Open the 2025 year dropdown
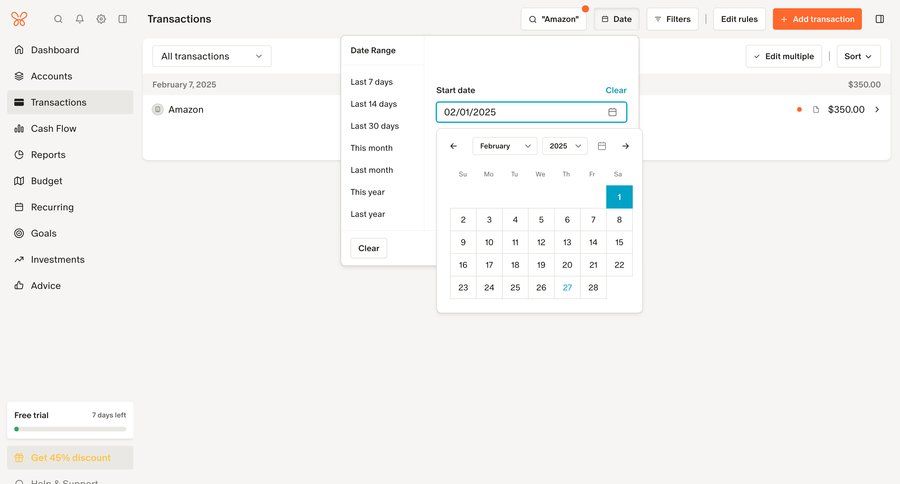This screenshot has width=900, height=484. (565, 146)
